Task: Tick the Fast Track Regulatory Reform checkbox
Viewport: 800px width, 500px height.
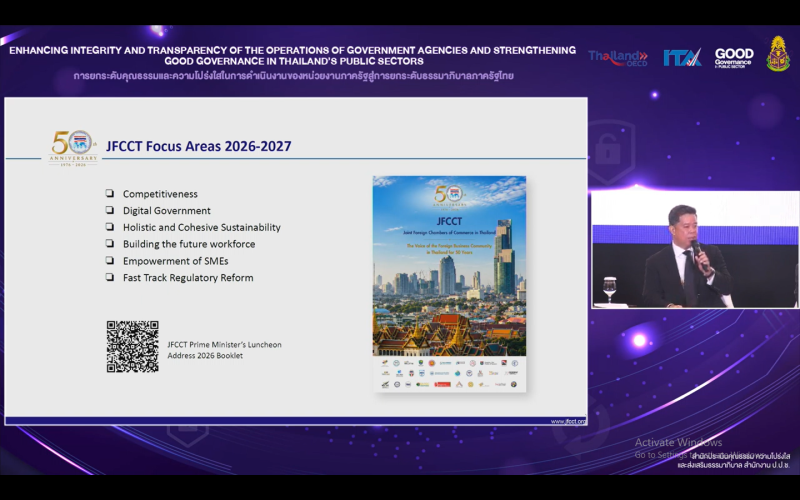Action: click(x=110, y=277)
